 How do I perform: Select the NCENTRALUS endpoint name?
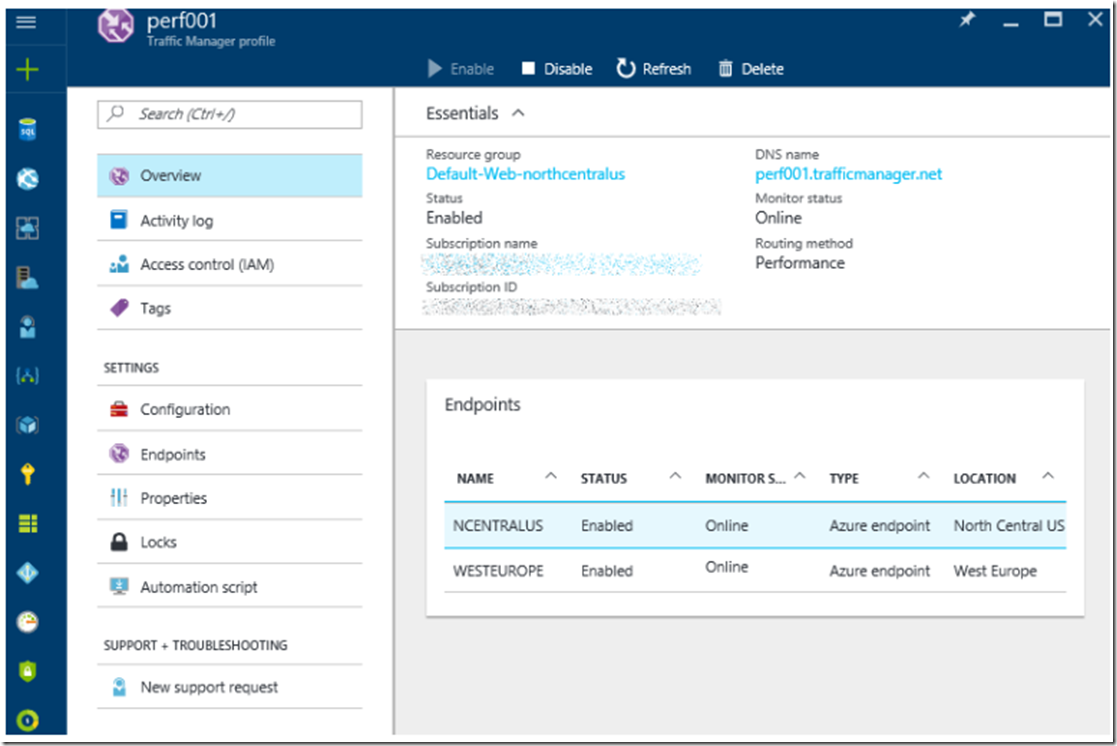click(x=498, y=526)
